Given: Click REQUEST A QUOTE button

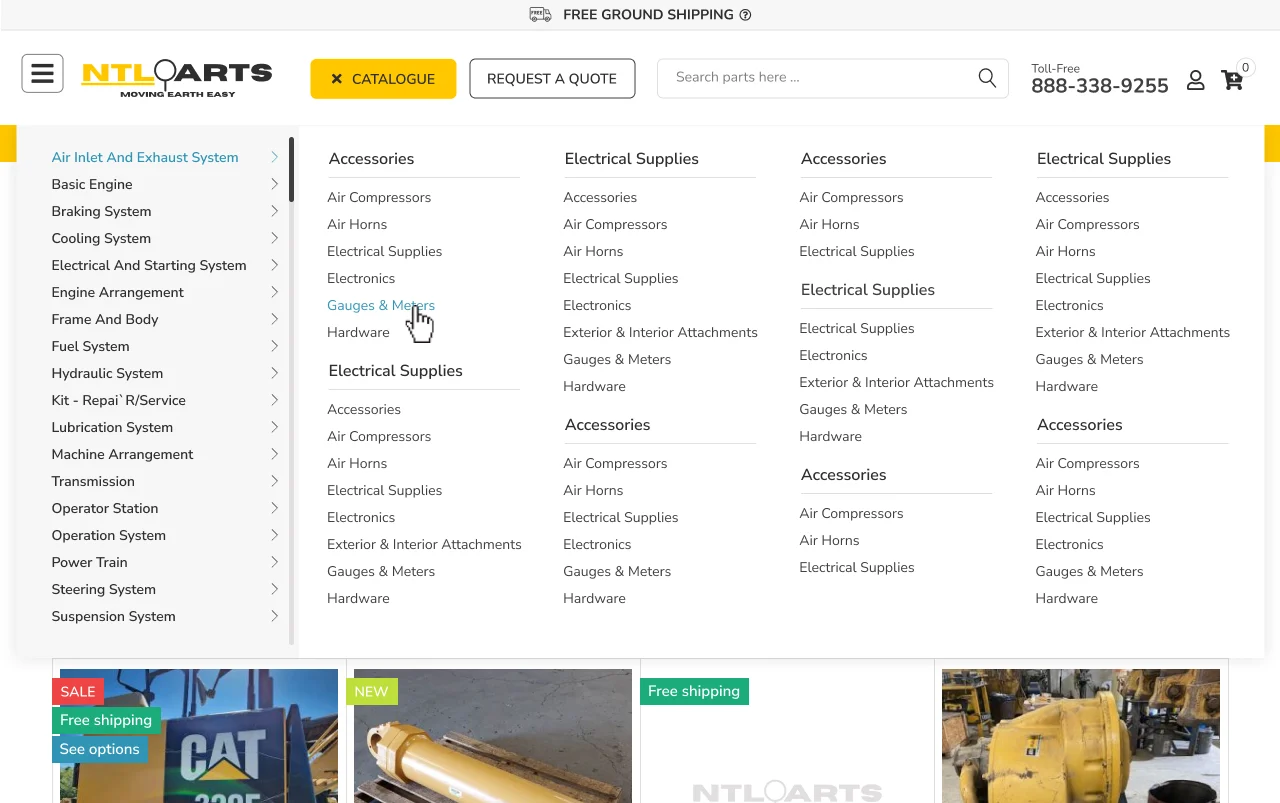Looking at the screenshot, I should (x=552, y=79).
